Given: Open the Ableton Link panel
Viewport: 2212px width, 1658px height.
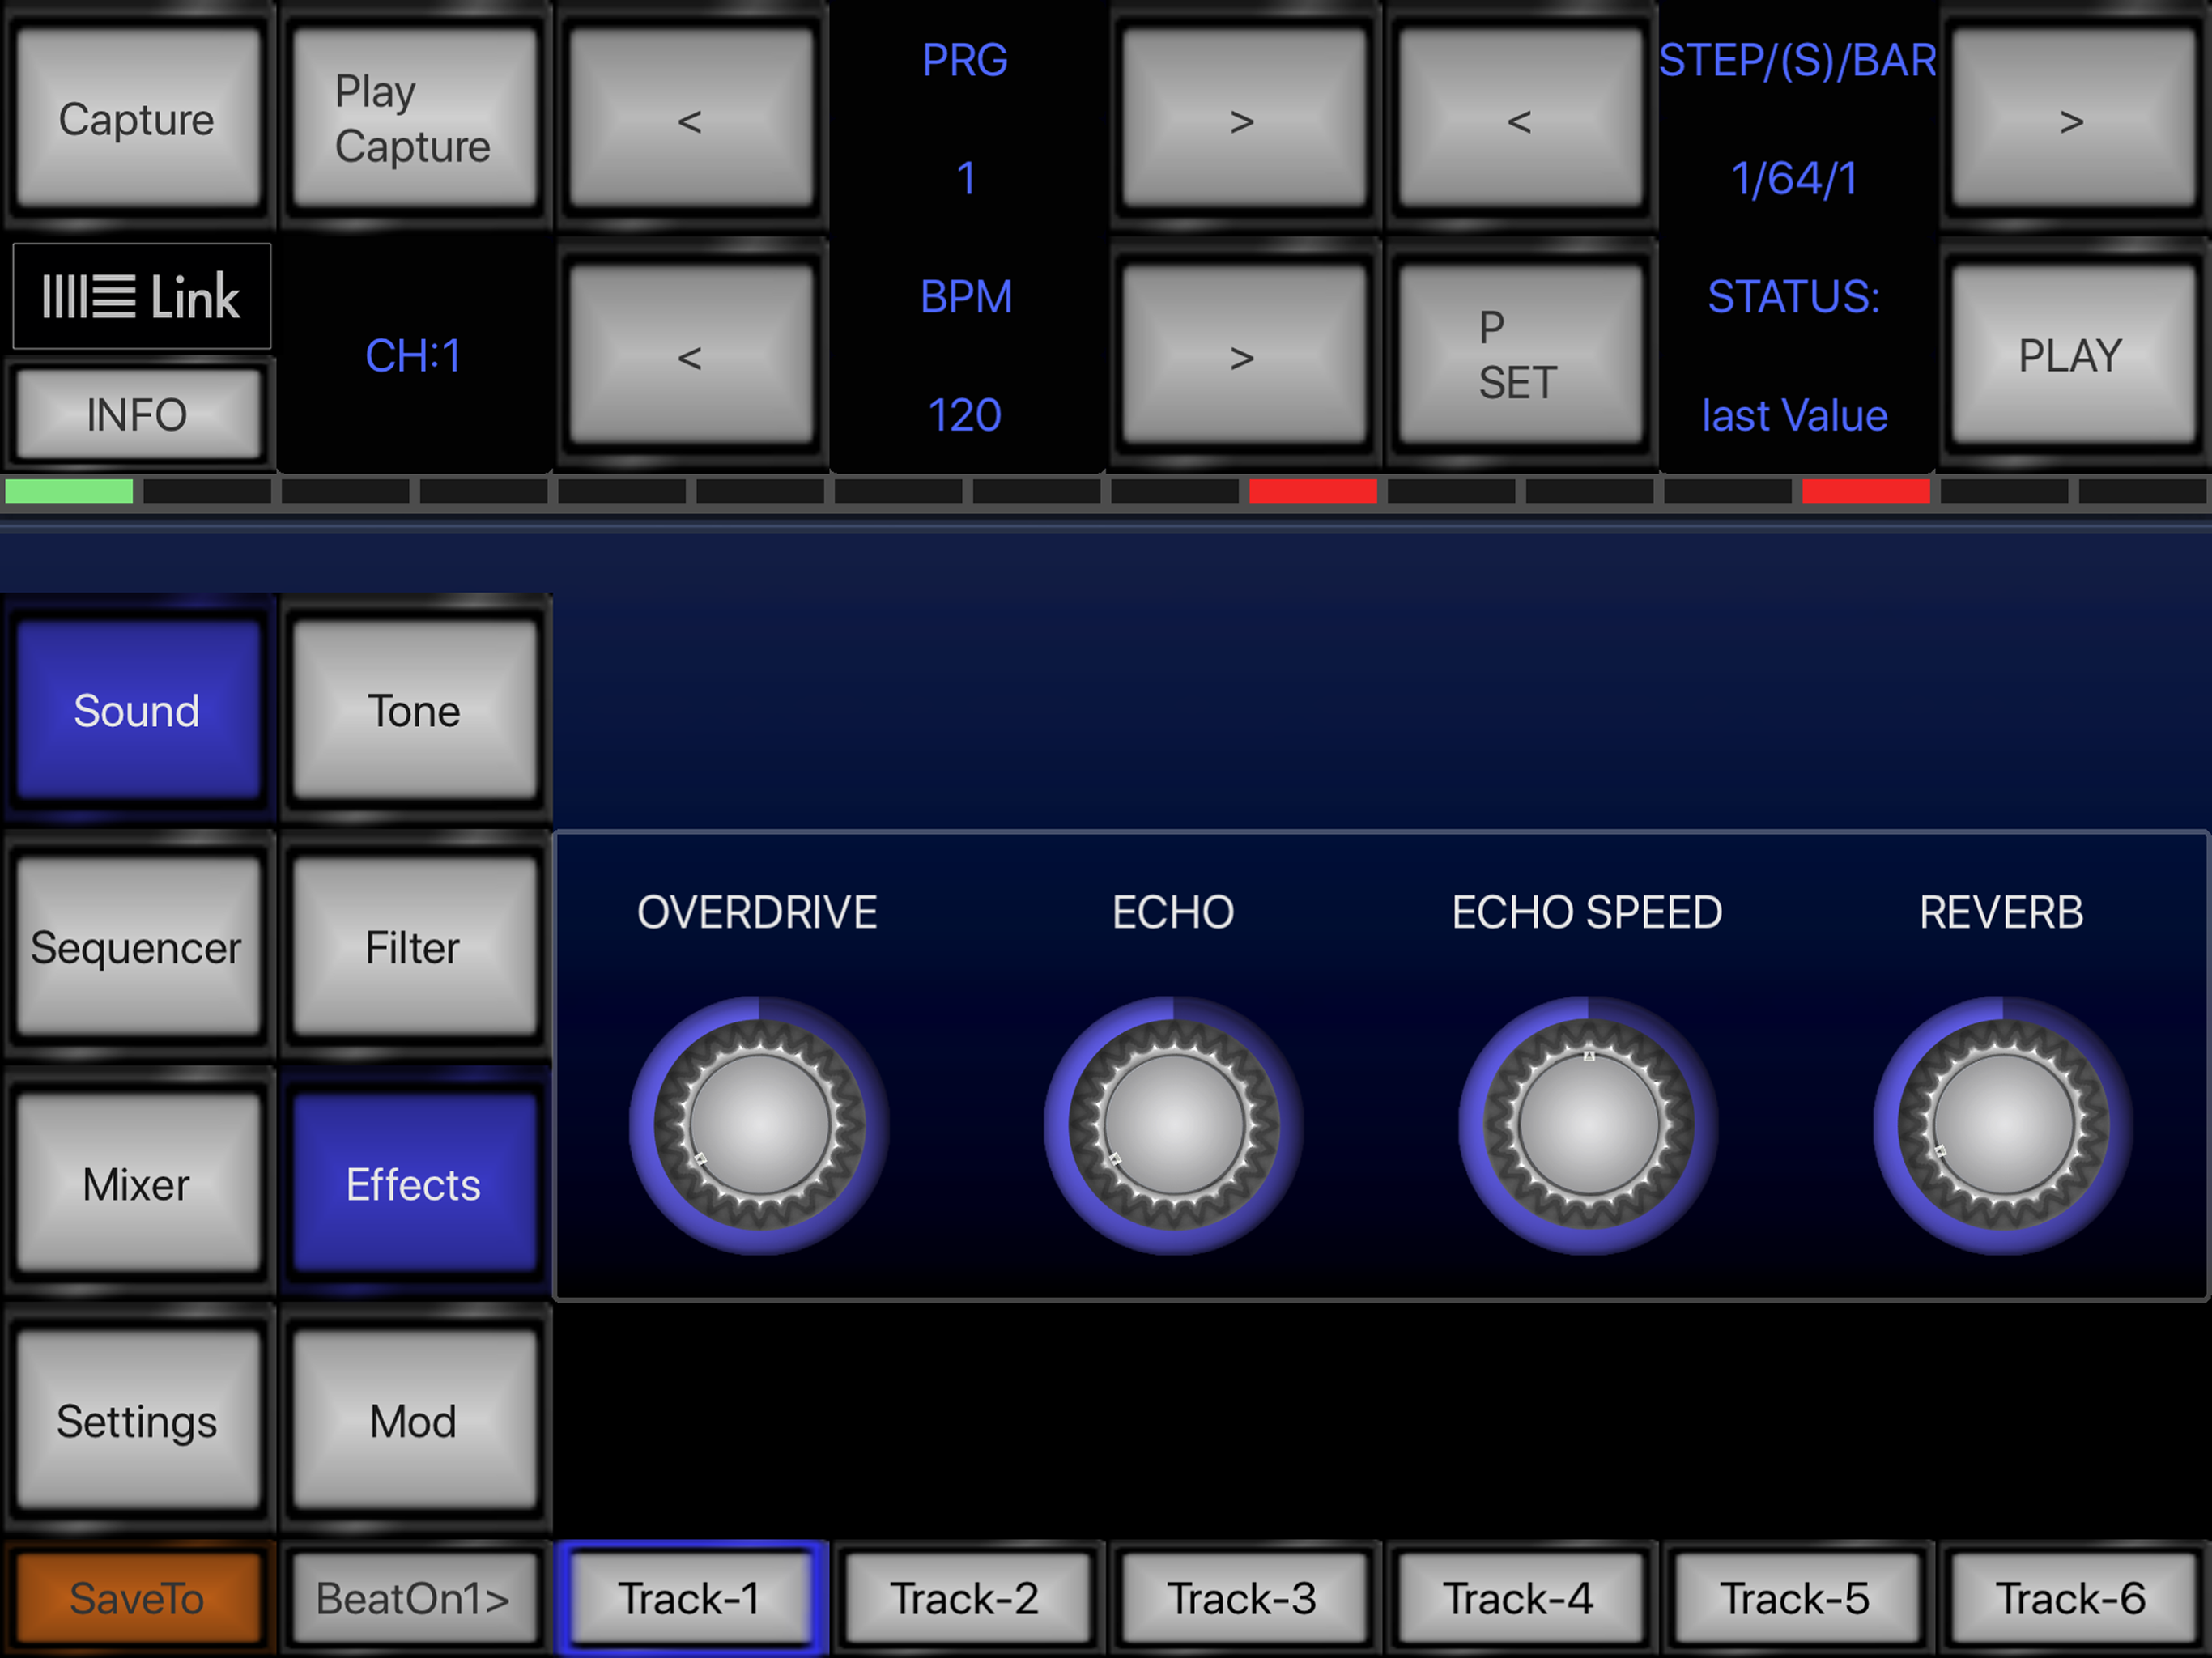Looking at the screenshot, I should 140,296.
